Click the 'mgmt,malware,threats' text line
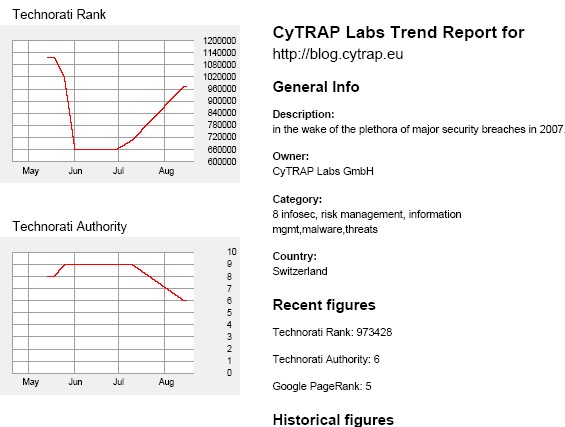565x427 pixels. click(x=325, y=230)
